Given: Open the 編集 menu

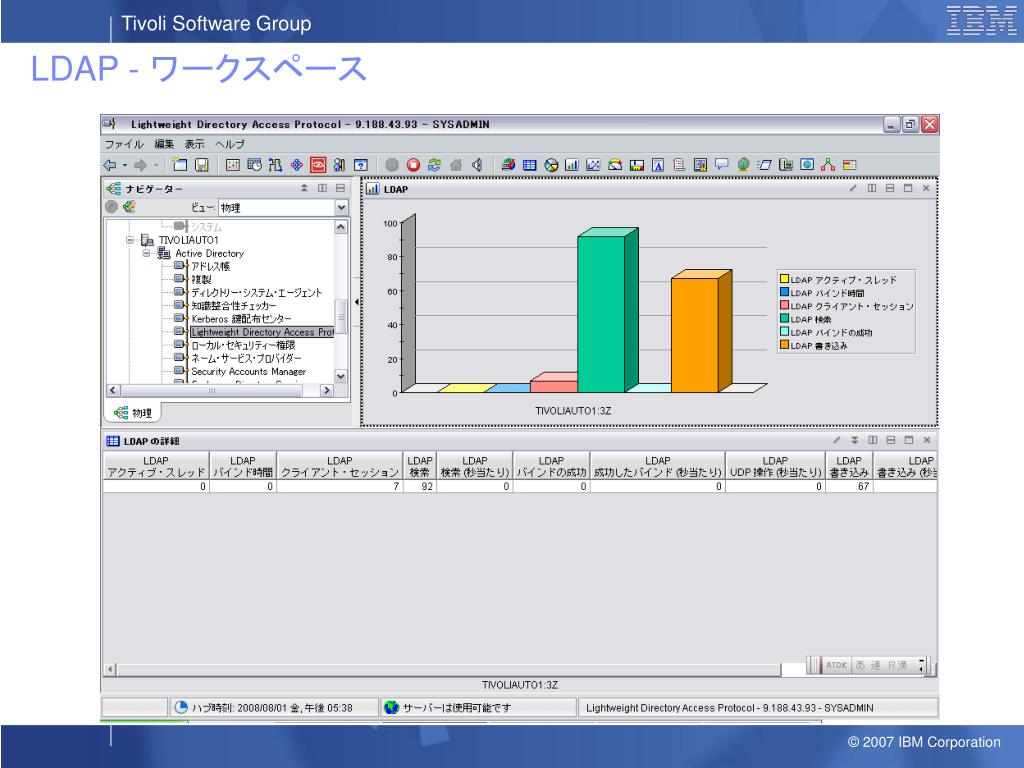Looking at the screenshot, I should point(165,144).
